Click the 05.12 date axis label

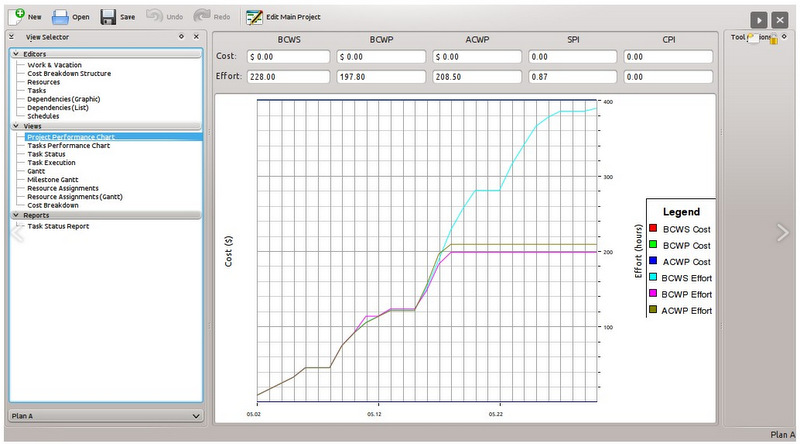[x=374, y=414]
